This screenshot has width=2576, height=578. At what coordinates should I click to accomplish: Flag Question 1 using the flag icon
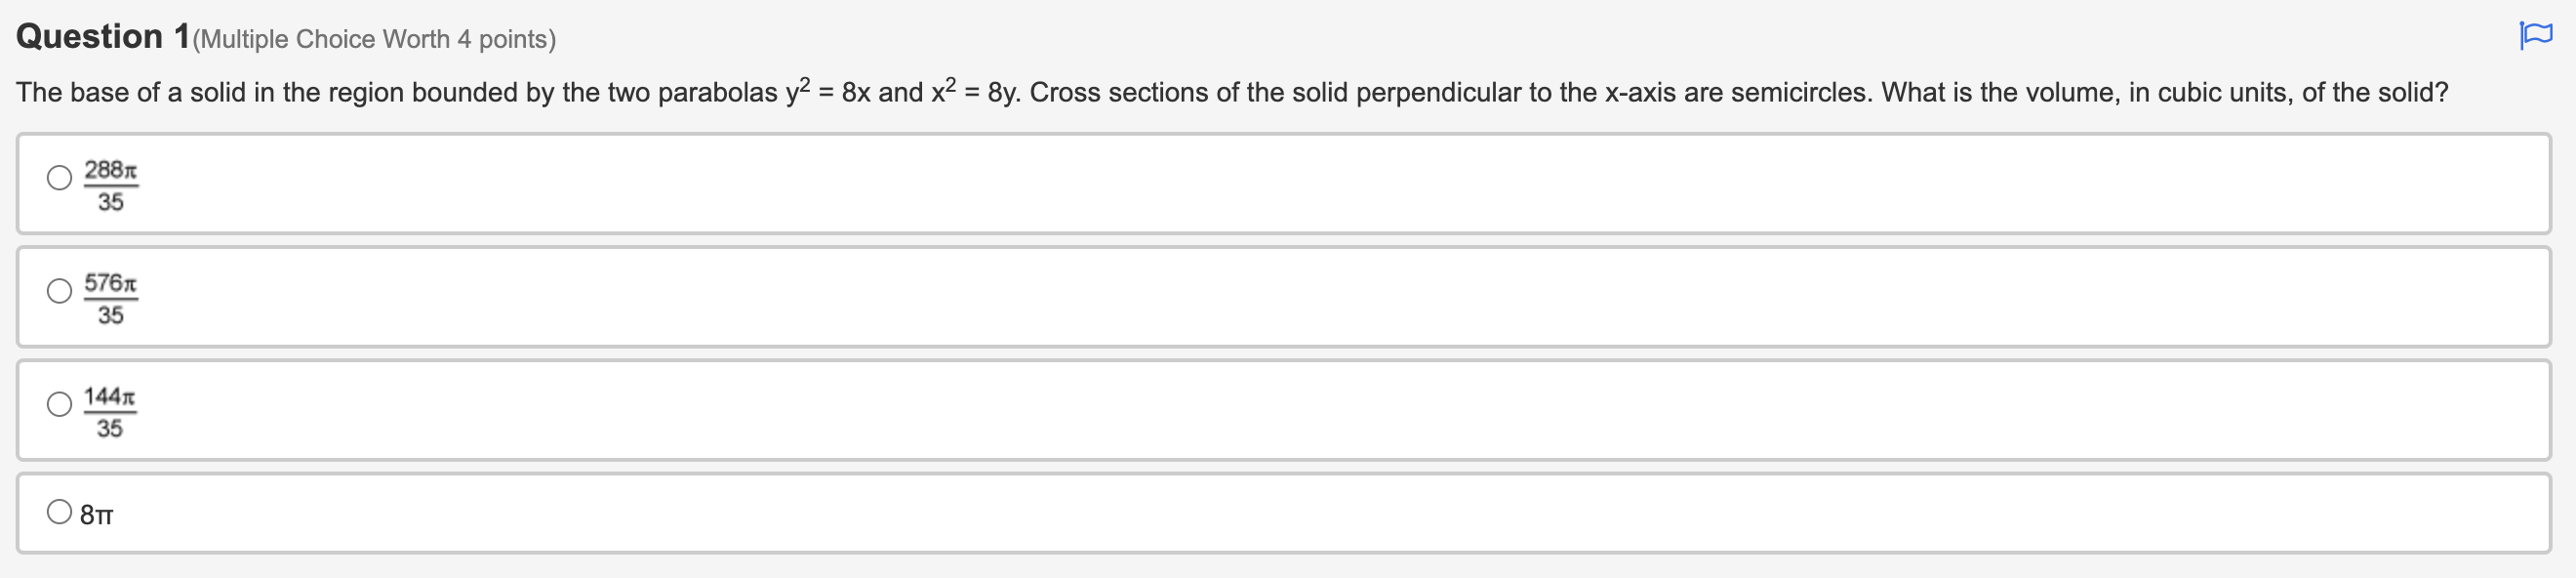(x=2537, y=33)
